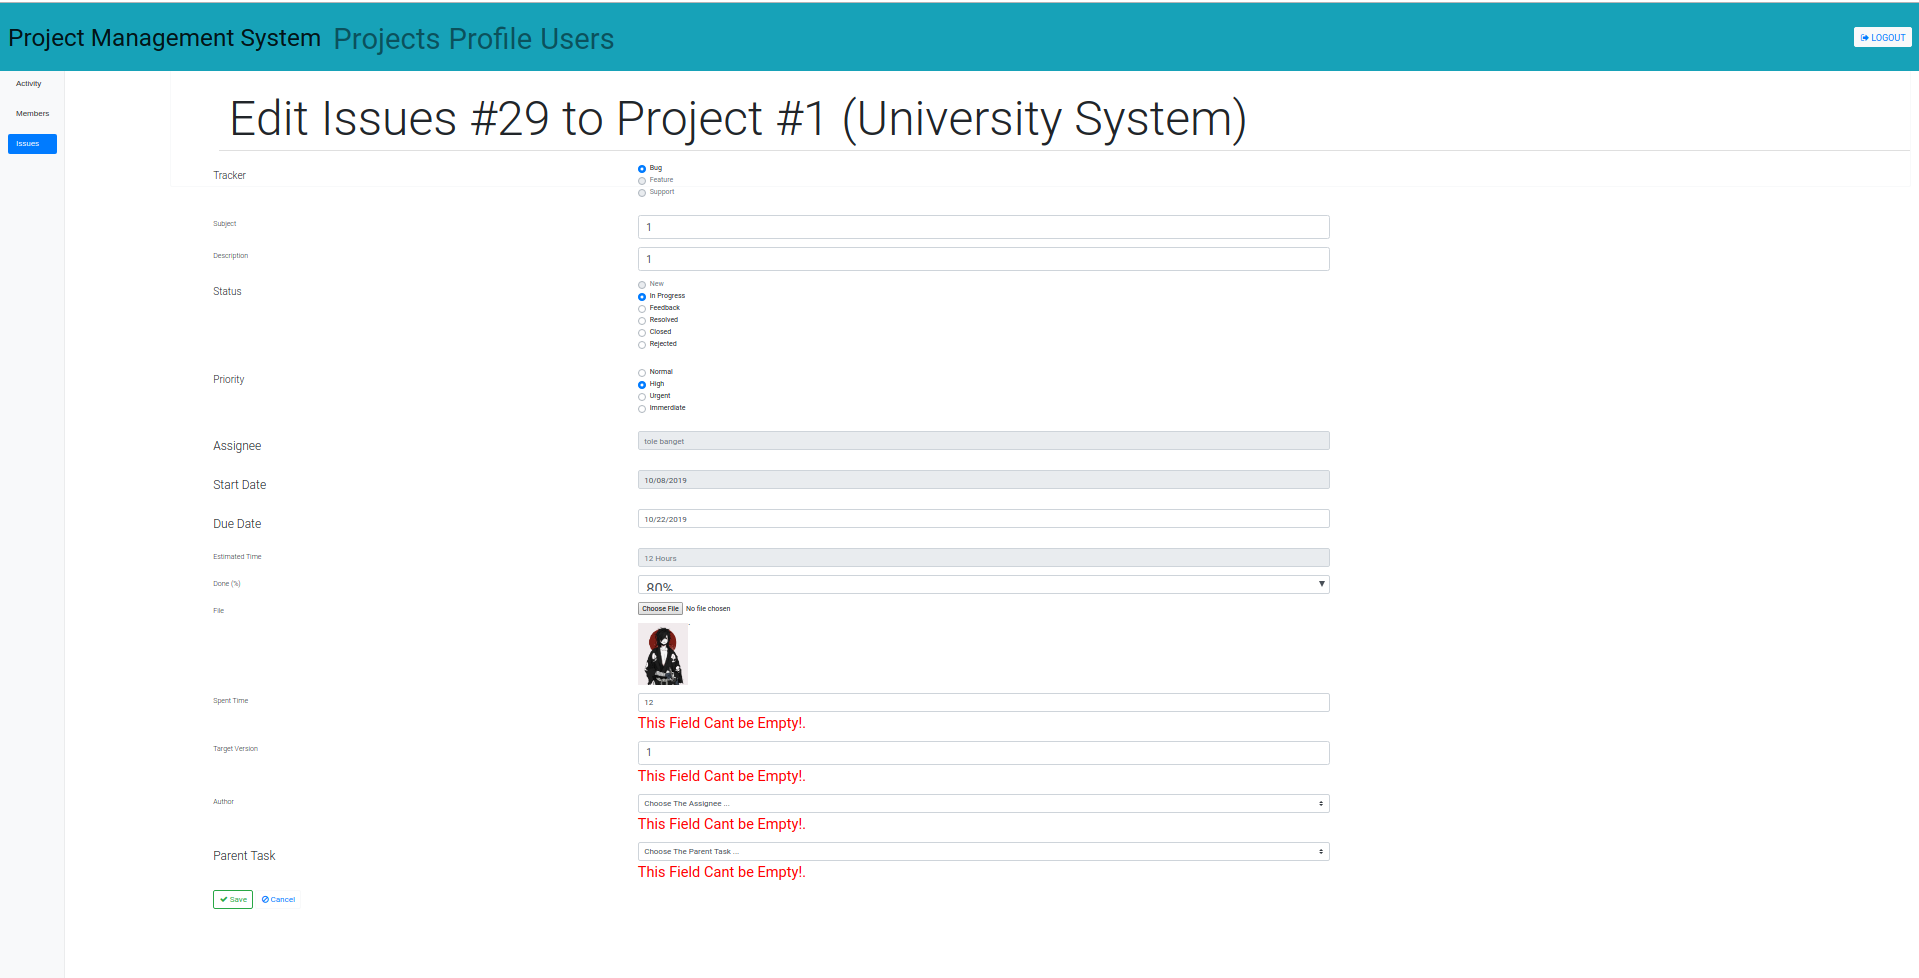Image resolution: width=1919 pixels, height=978 pixels.
Task: Click the Logout button
Action: pyautogui.click(x=1882, y=38)
